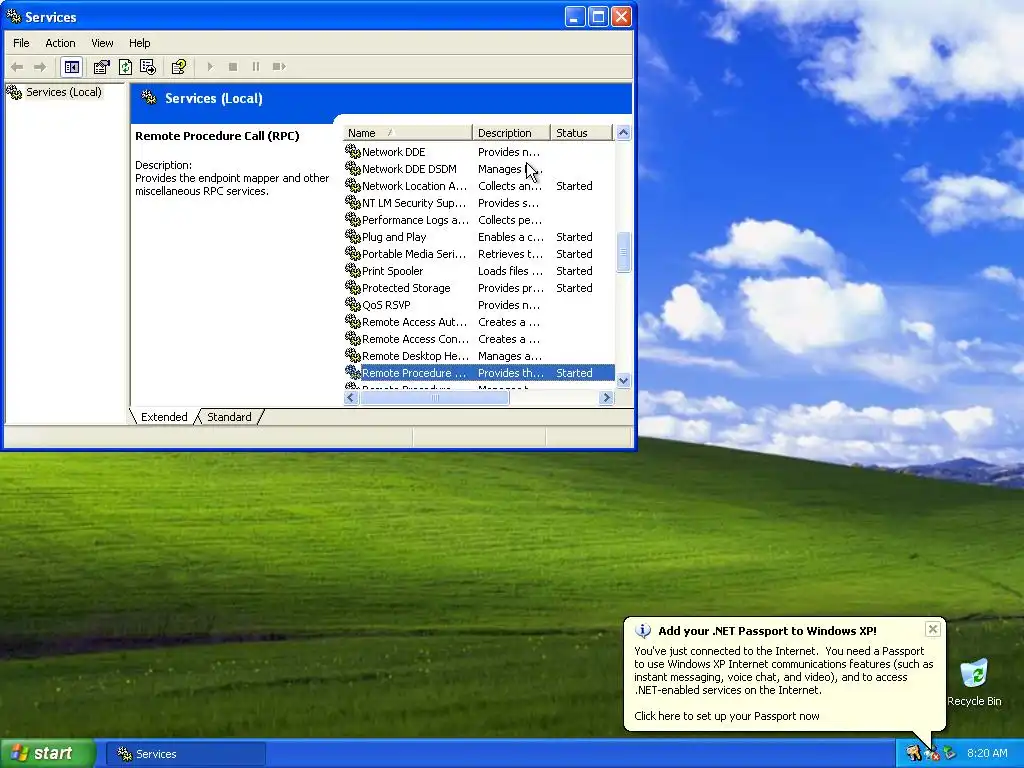
Task: Click gear icon beside Plug and Play
Action: (x=353, y=236)
